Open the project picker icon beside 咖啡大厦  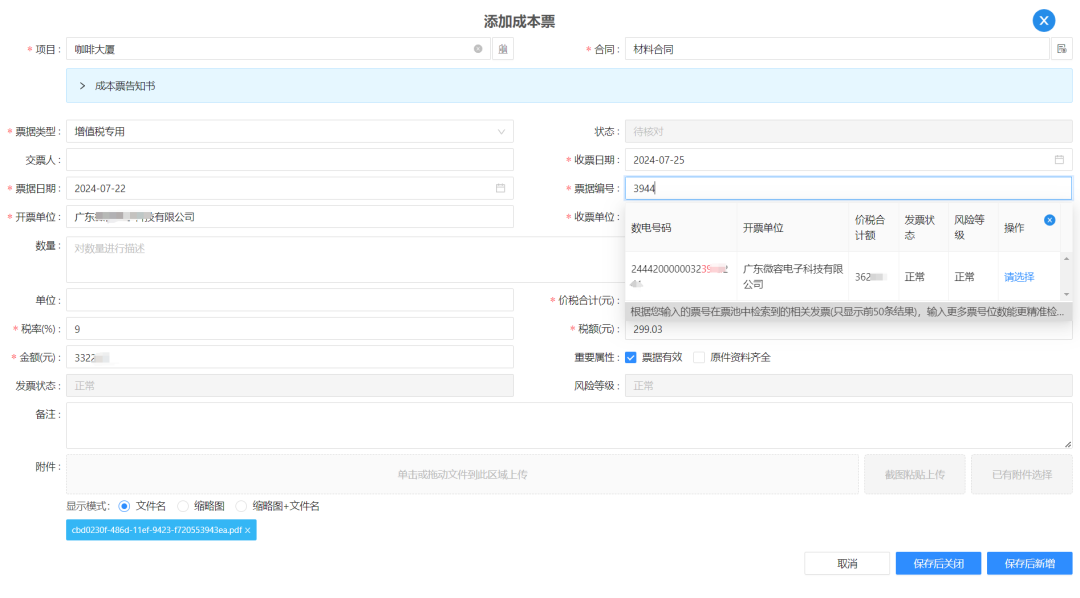point(502,49)
